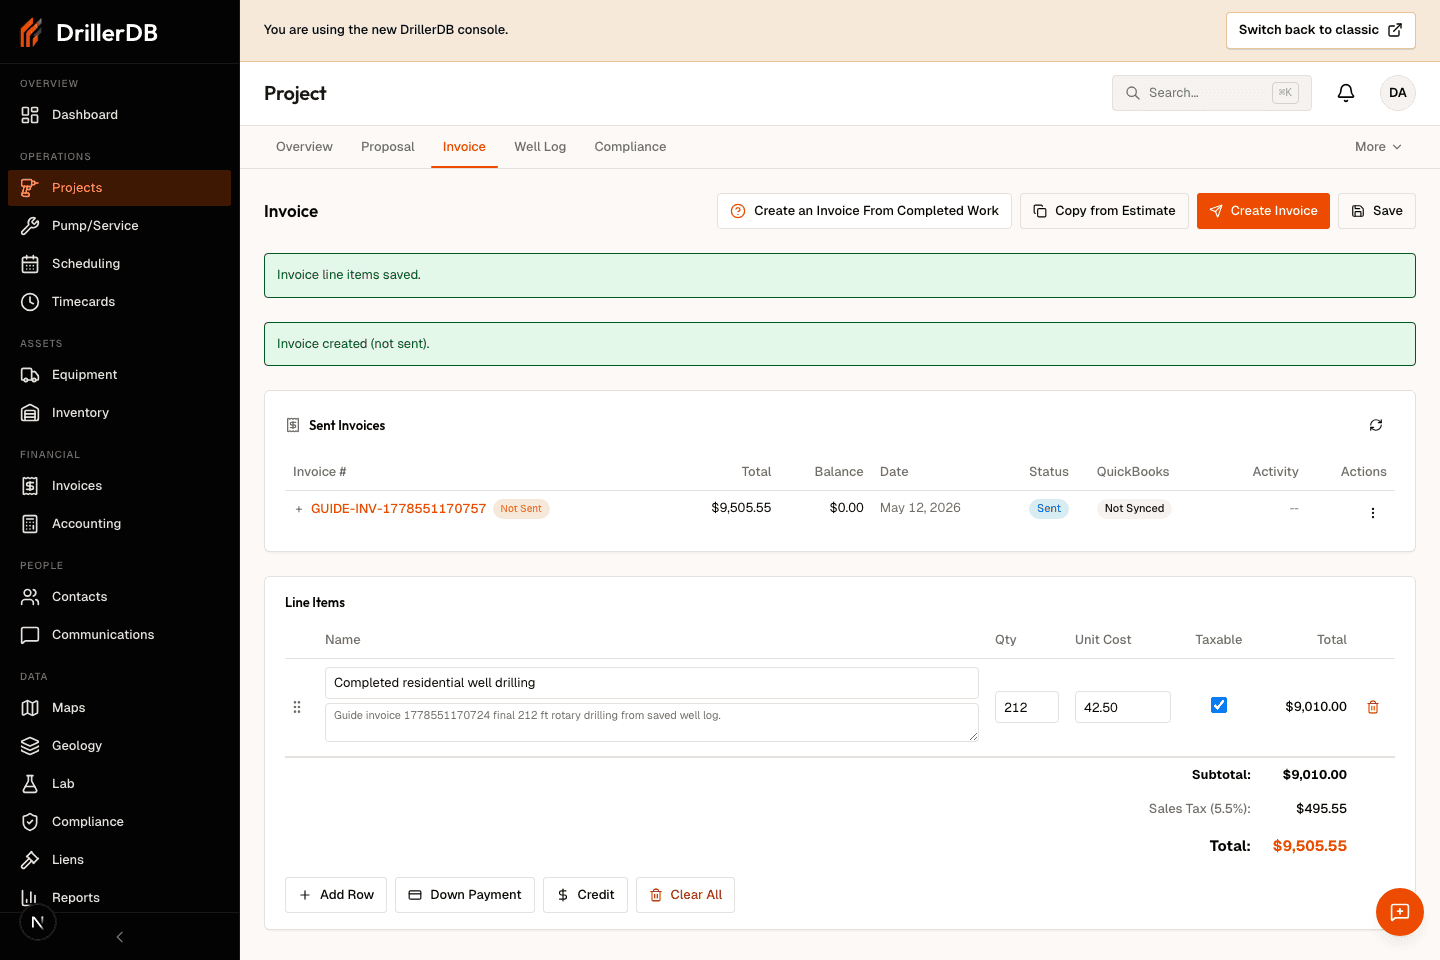Click the line item description textarea
This screenshot has height=960, width=1440.
(652, 722)
